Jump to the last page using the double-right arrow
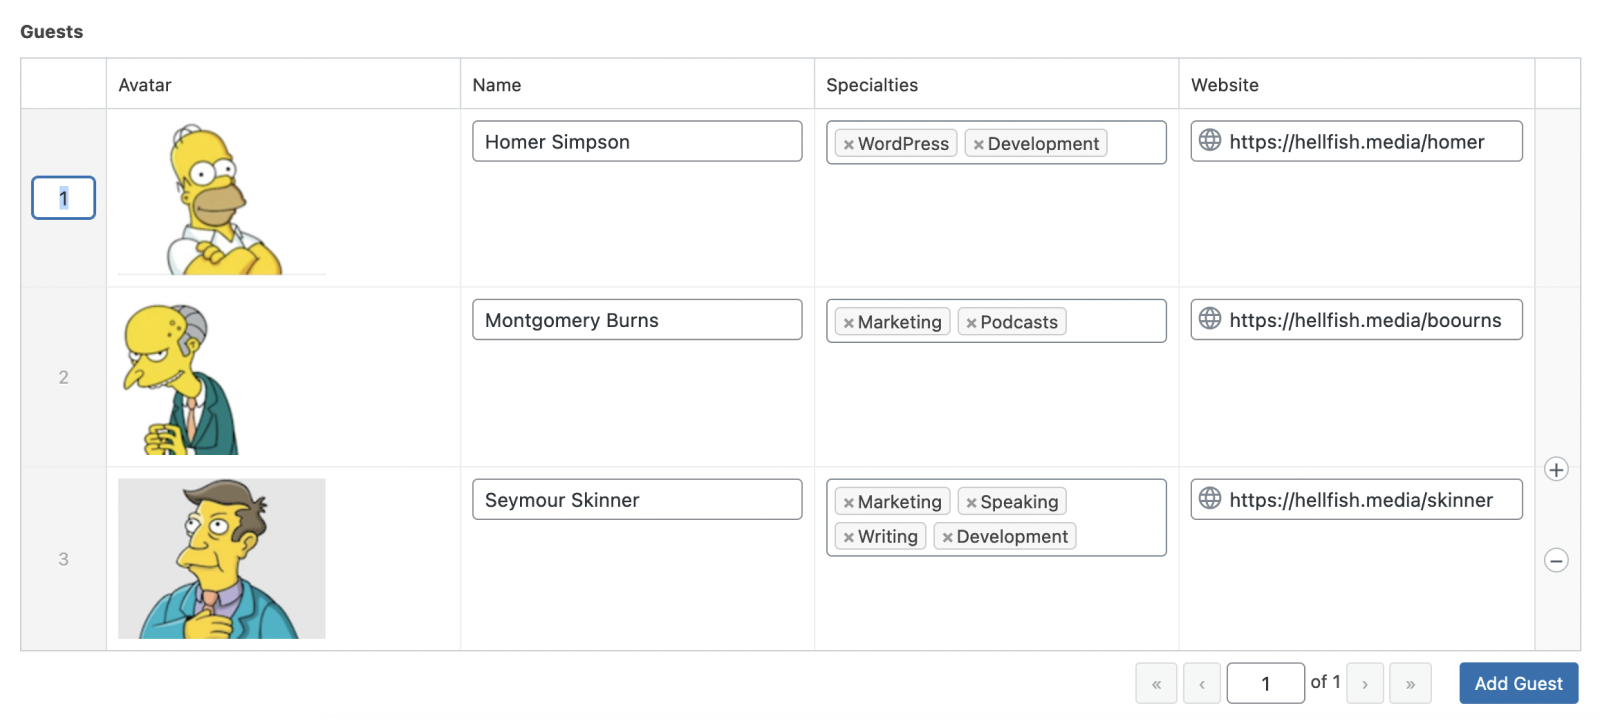1600x720 pixels. point(1411,683)
